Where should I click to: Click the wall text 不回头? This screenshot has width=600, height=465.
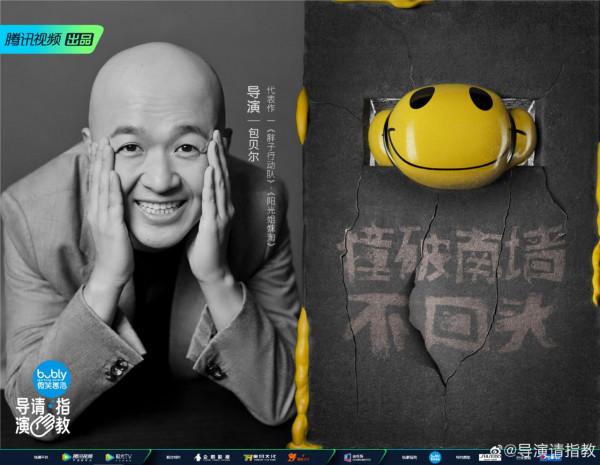(x=450, y=323)
